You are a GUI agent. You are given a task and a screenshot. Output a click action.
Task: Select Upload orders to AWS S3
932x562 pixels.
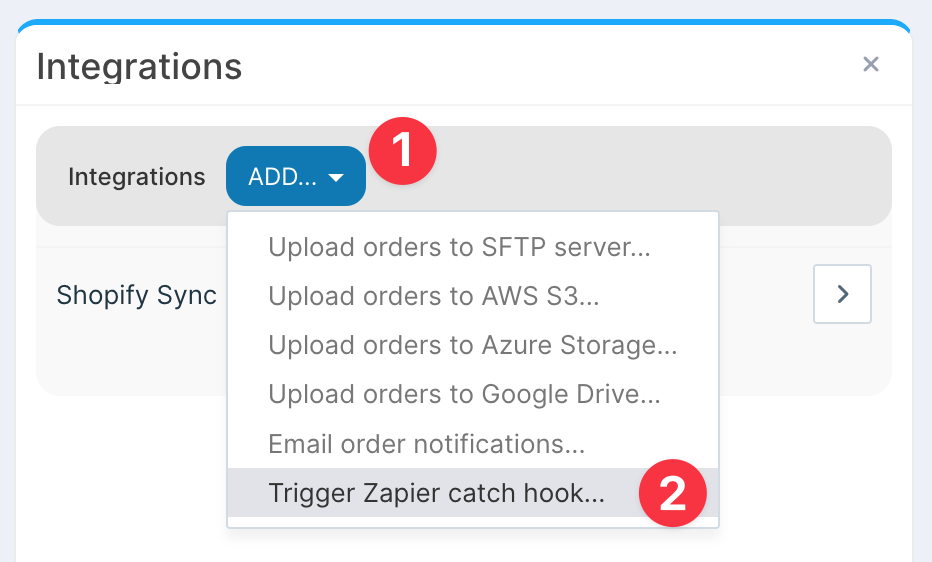pyautogui.click(x=433, y=296)
